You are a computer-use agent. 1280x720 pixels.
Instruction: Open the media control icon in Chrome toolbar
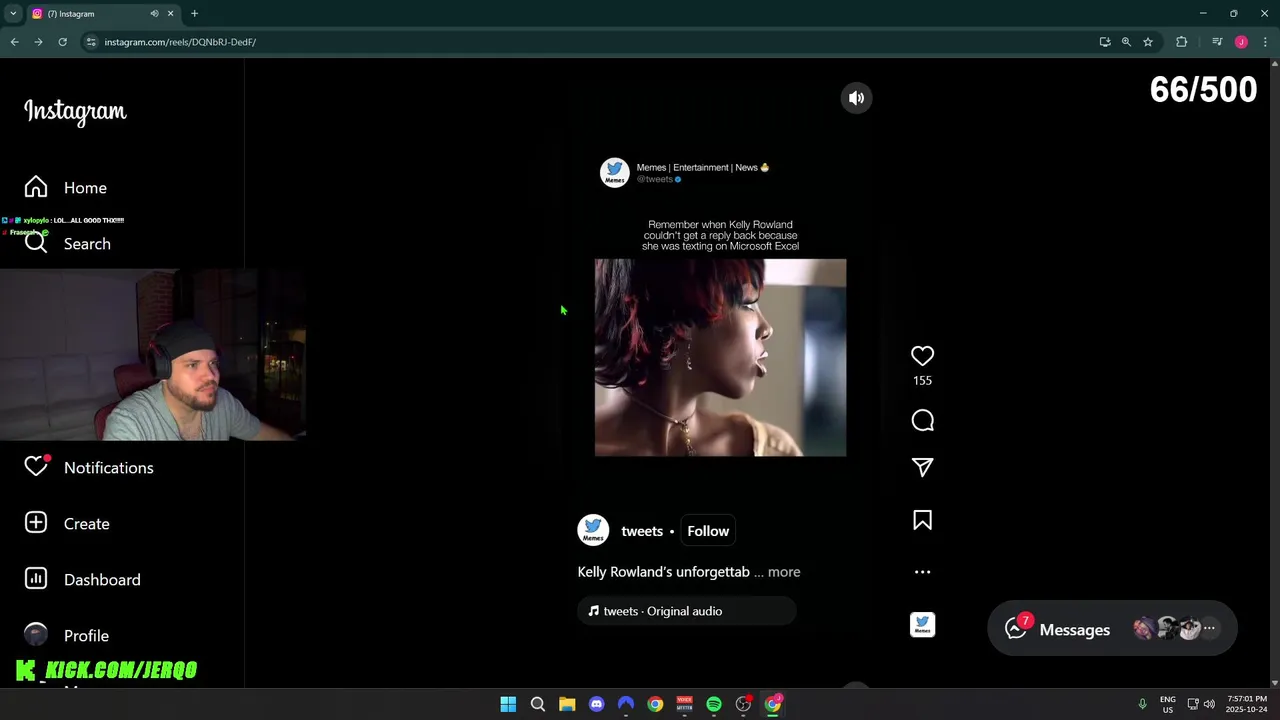1217,42
